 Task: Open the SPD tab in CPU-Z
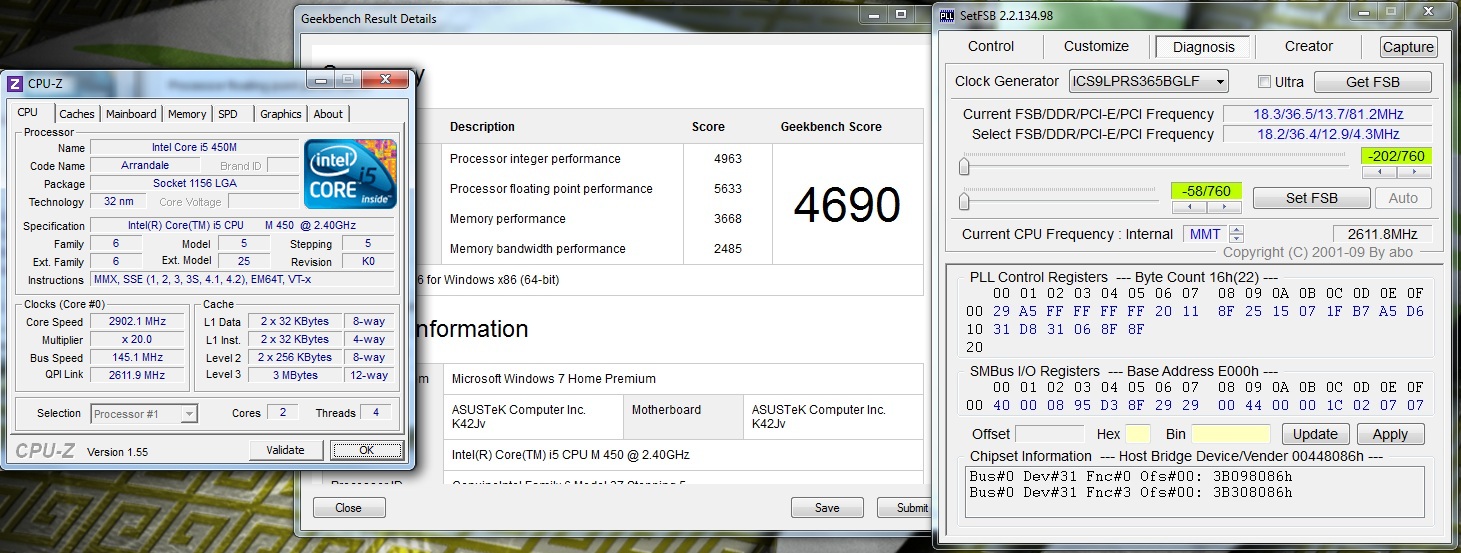tap(228, 114)
